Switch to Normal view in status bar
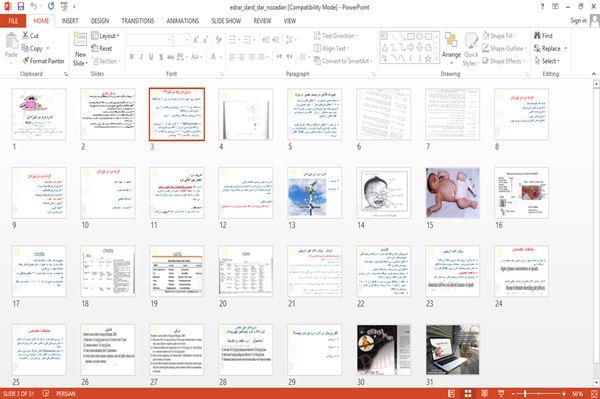The image size is (600, 399). click(x=451, y=393)
